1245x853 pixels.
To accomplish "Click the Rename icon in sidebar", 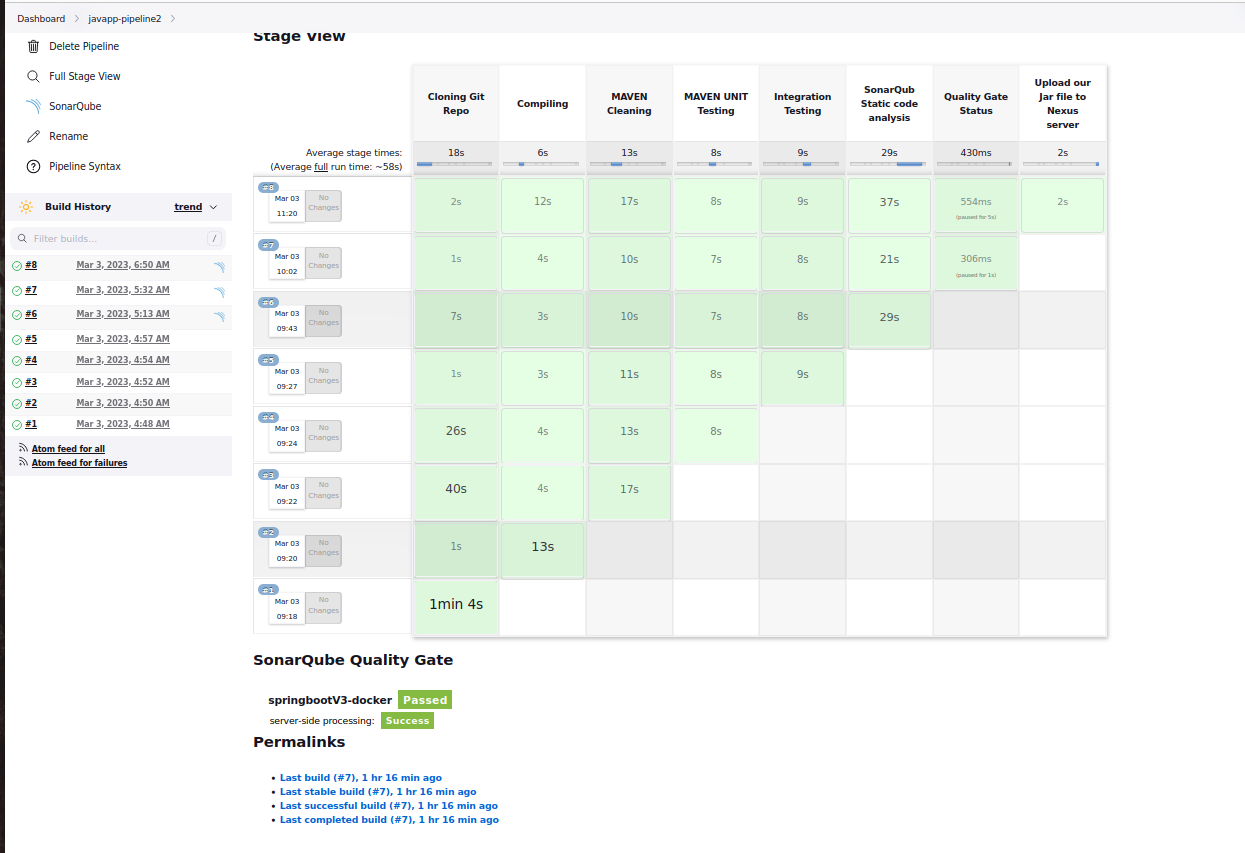I will (33, 136).
